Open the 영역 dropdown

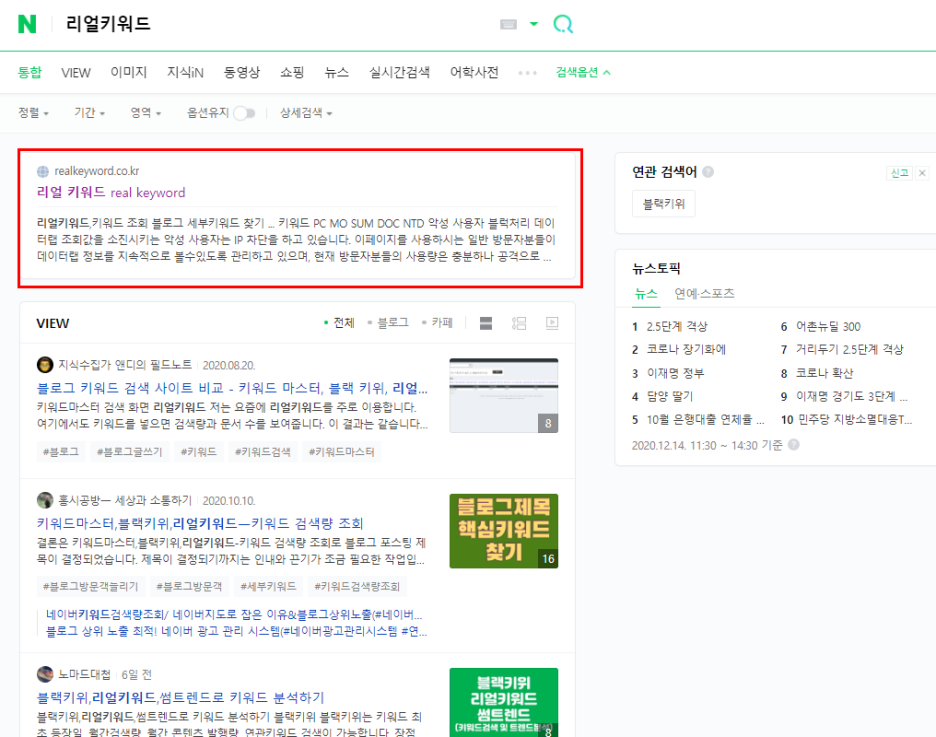(146, 113)
